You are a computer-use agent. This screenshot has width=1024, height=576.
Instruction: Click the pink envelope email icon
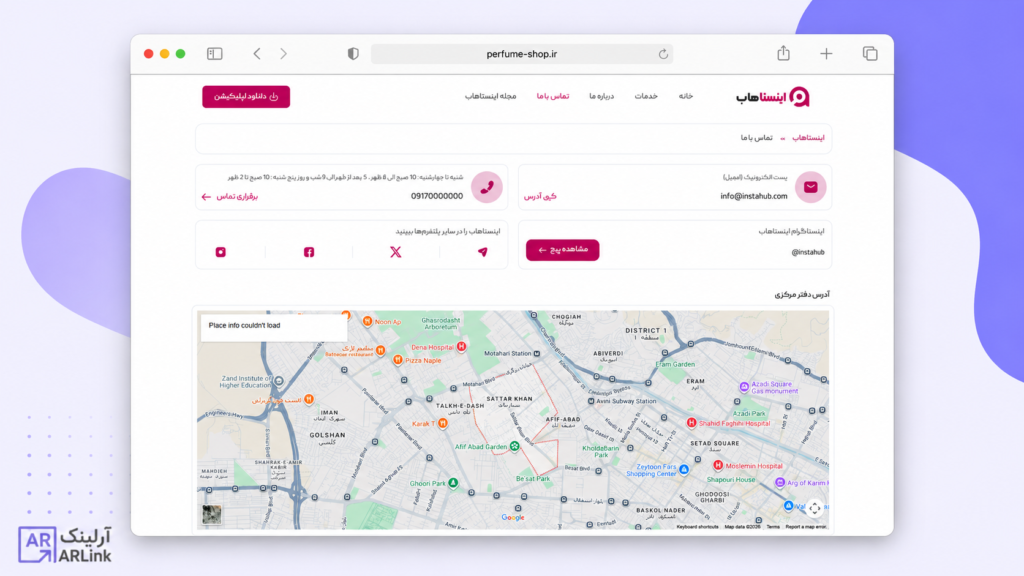tap(810, 187)
